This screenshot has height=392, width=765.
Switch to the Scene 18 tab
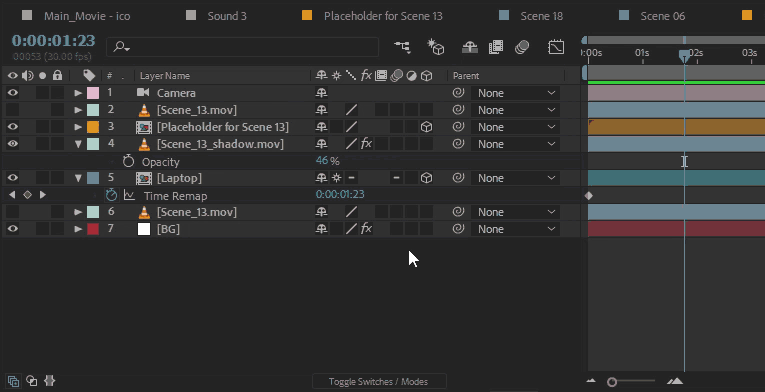[542, 16]
